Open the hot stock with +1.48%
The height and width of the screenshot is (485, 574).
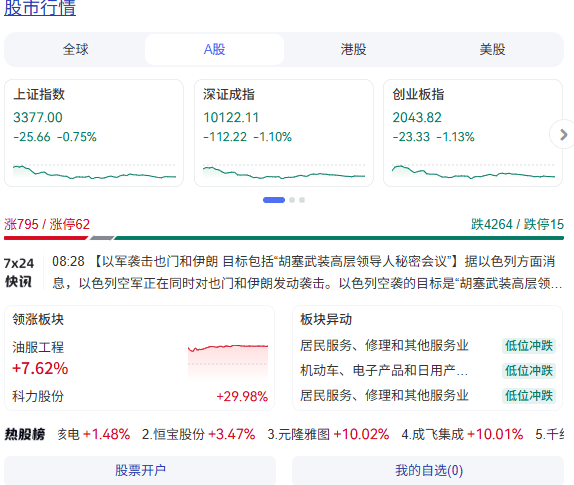pyautogui.click(x=94, y=434)
